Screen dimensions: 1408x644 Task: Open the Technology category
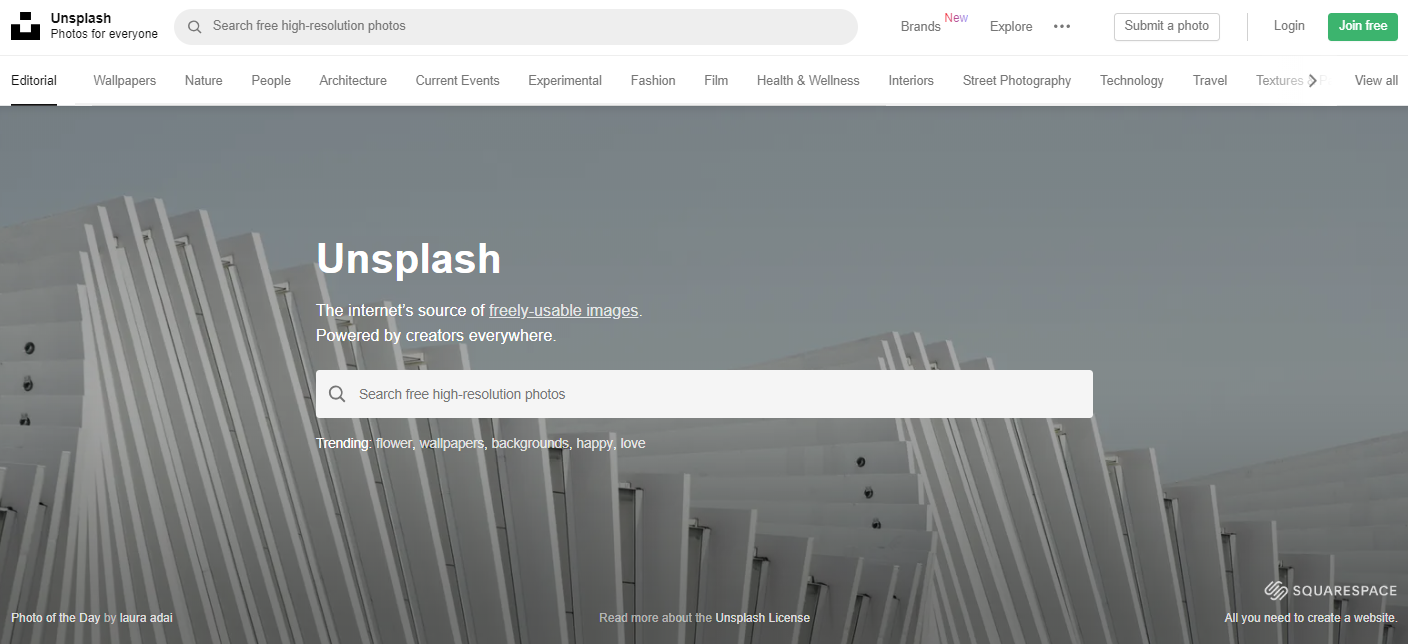[1132, 81]
